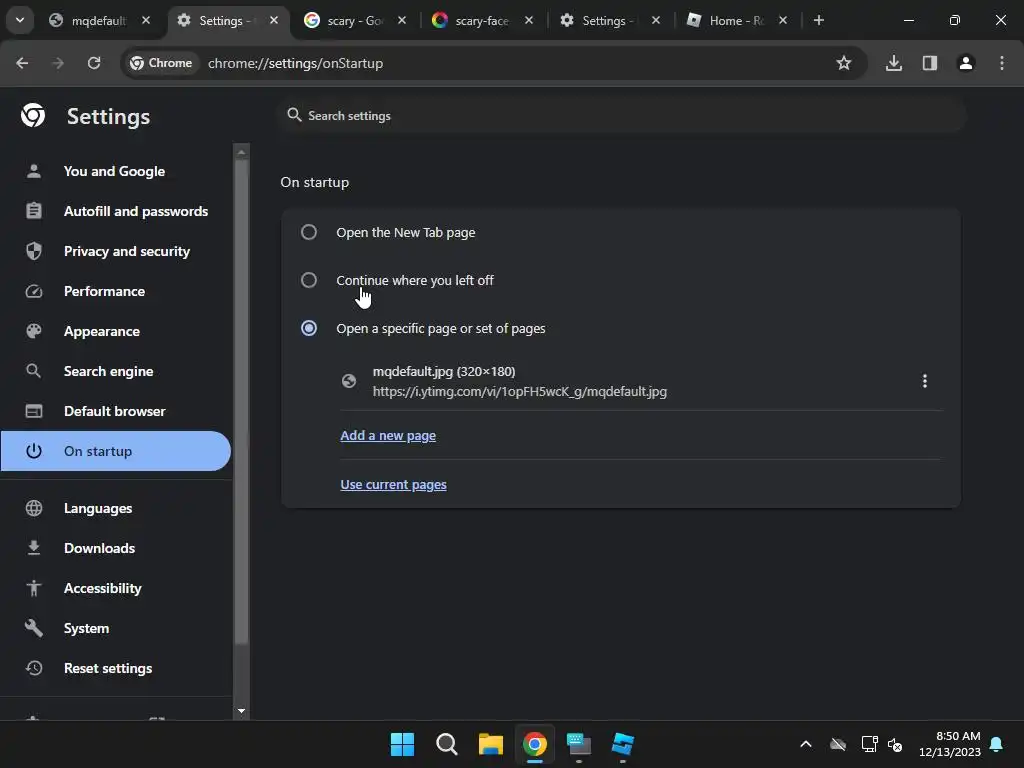Viewport: 1024px width, 768px height.
Task: Switch to the scary-face tab
Action: (482, 20)
